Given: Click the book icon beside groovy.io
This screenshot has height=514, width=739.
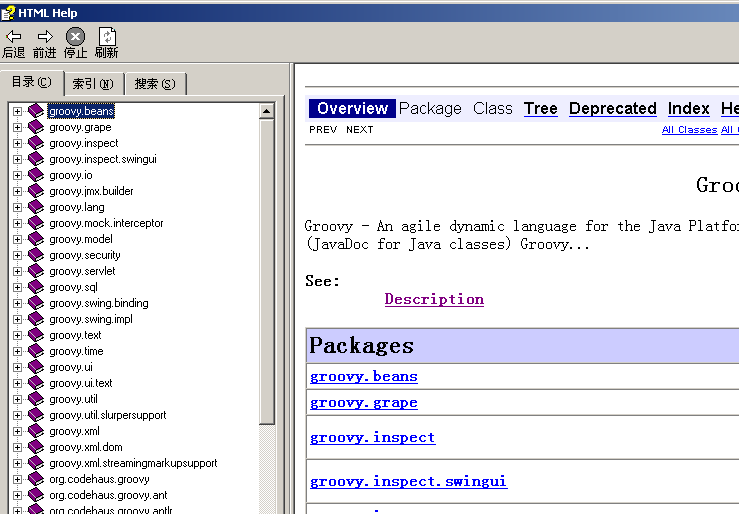Looking at the screenshot, I should click(36, 175).
